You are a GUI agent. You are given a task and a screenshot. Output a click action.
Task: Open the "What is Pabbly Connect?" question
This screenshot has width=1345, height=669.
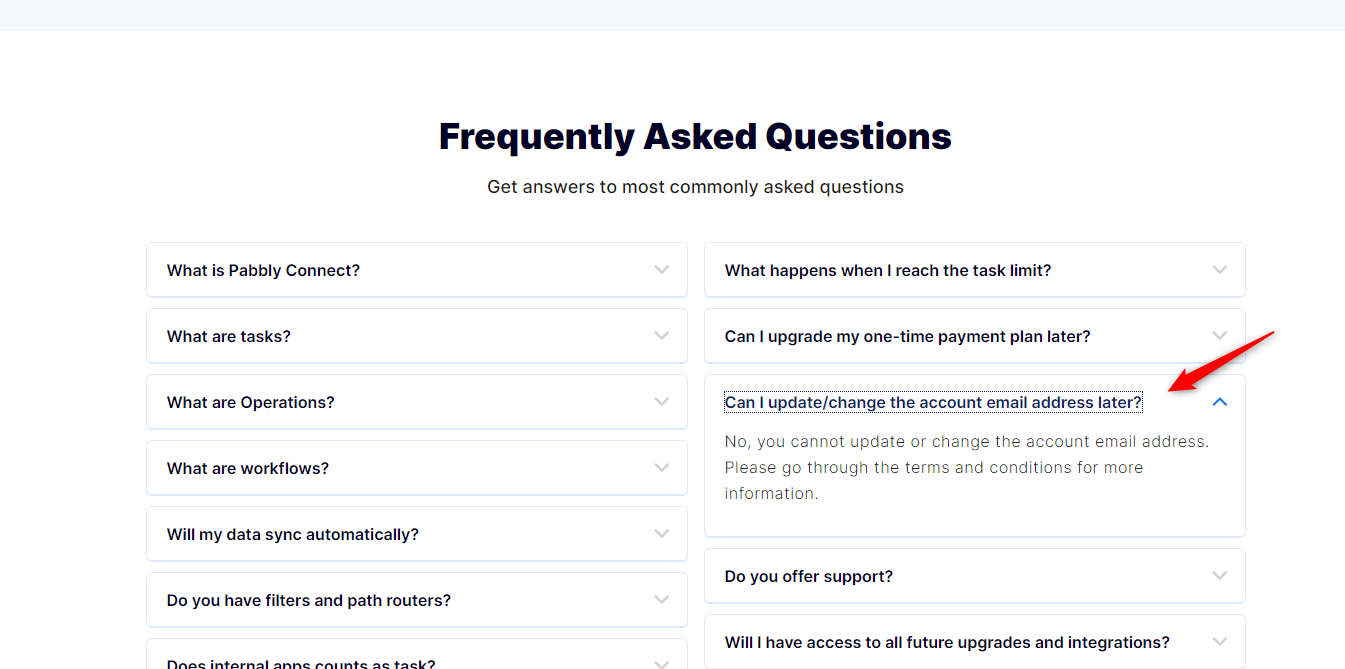263,271
